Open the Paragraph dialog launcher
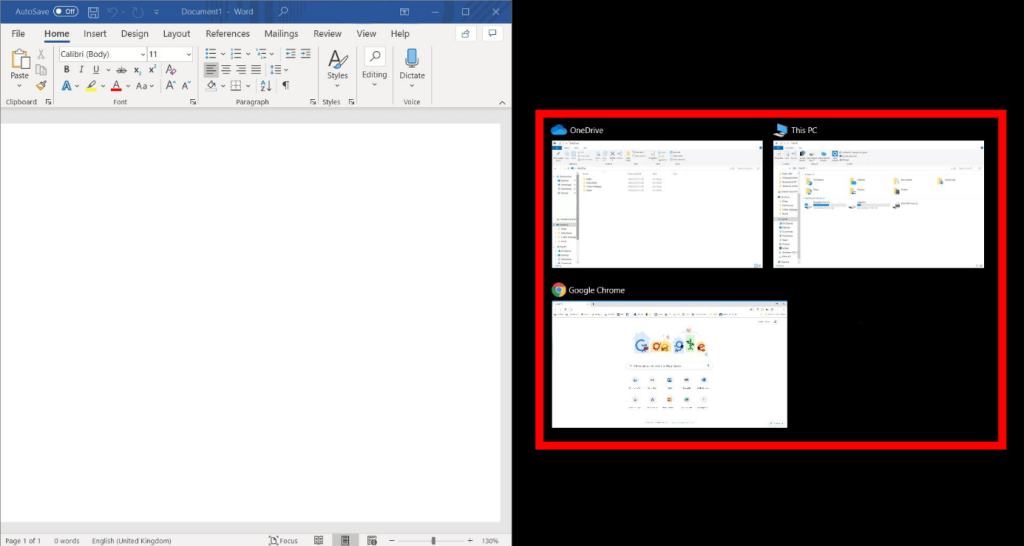The height and width of the screenshot is (546, 1024). (313, 102)
